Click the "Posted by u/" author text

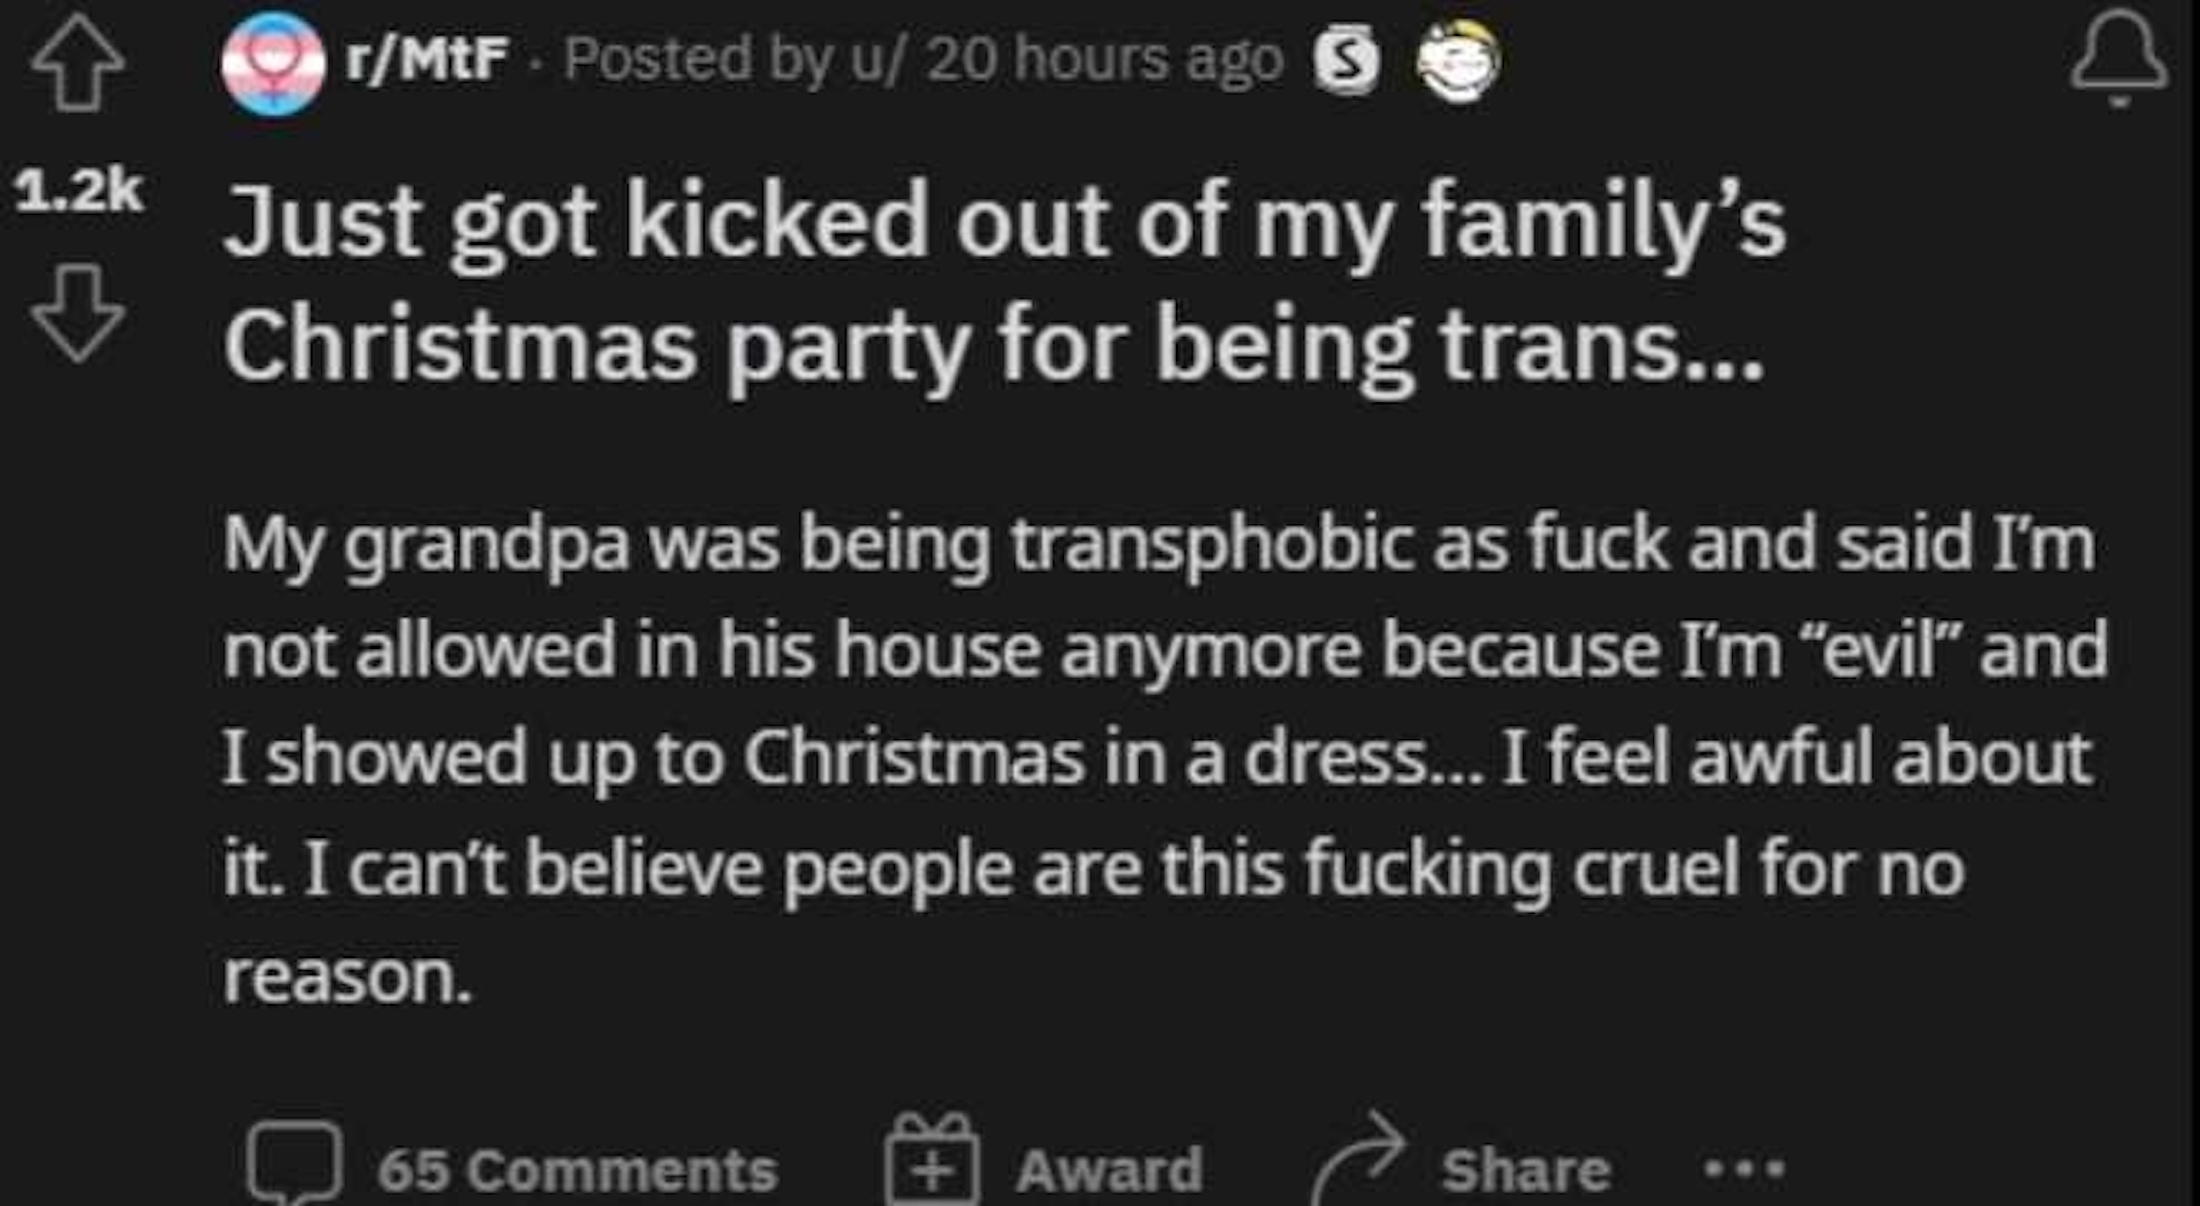point(740,60)
